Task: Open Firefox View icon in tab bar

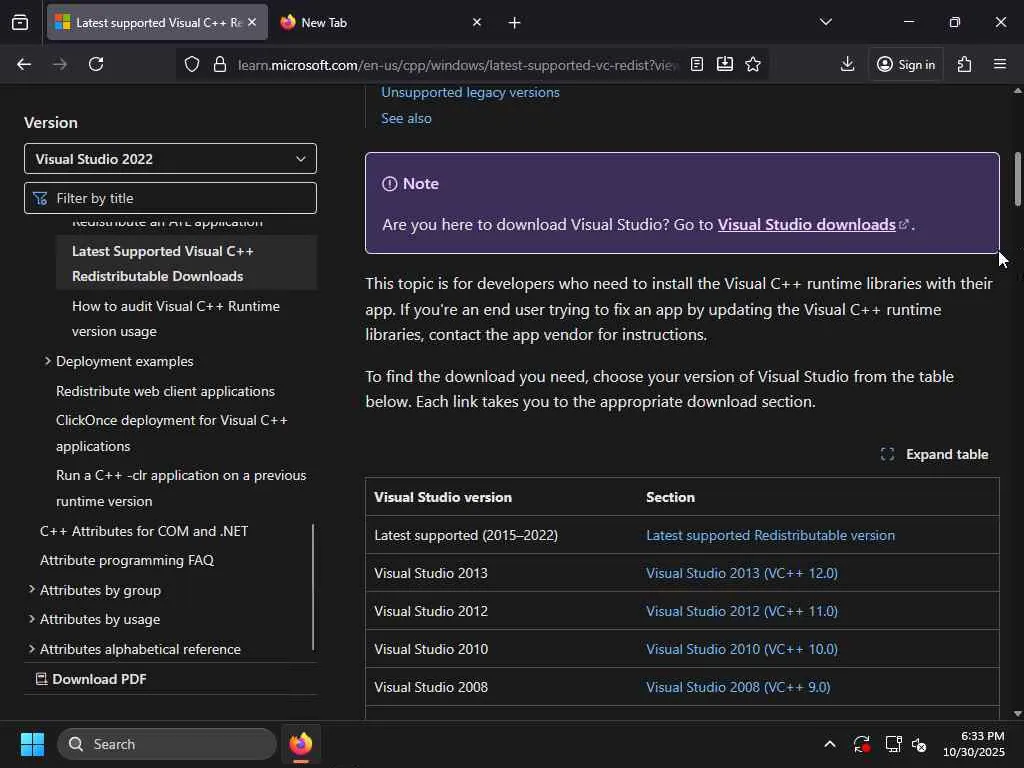Action: point(20,22)
